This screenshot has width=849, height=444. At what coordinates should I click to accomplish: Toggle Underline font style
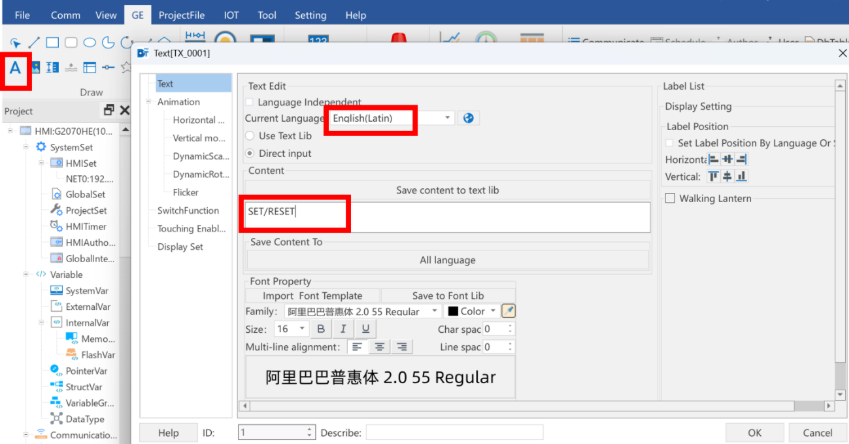(x=365, y=329)
